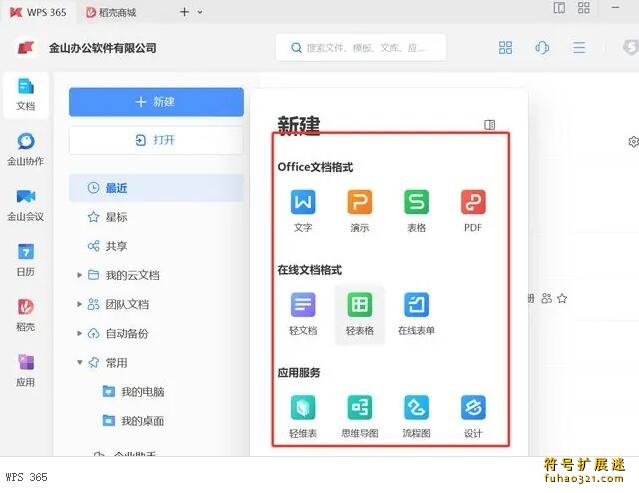Click the 金山办公 company logo
Viewport: 639px width, 493px height.
pyautogui.click(x=26, y=48)
